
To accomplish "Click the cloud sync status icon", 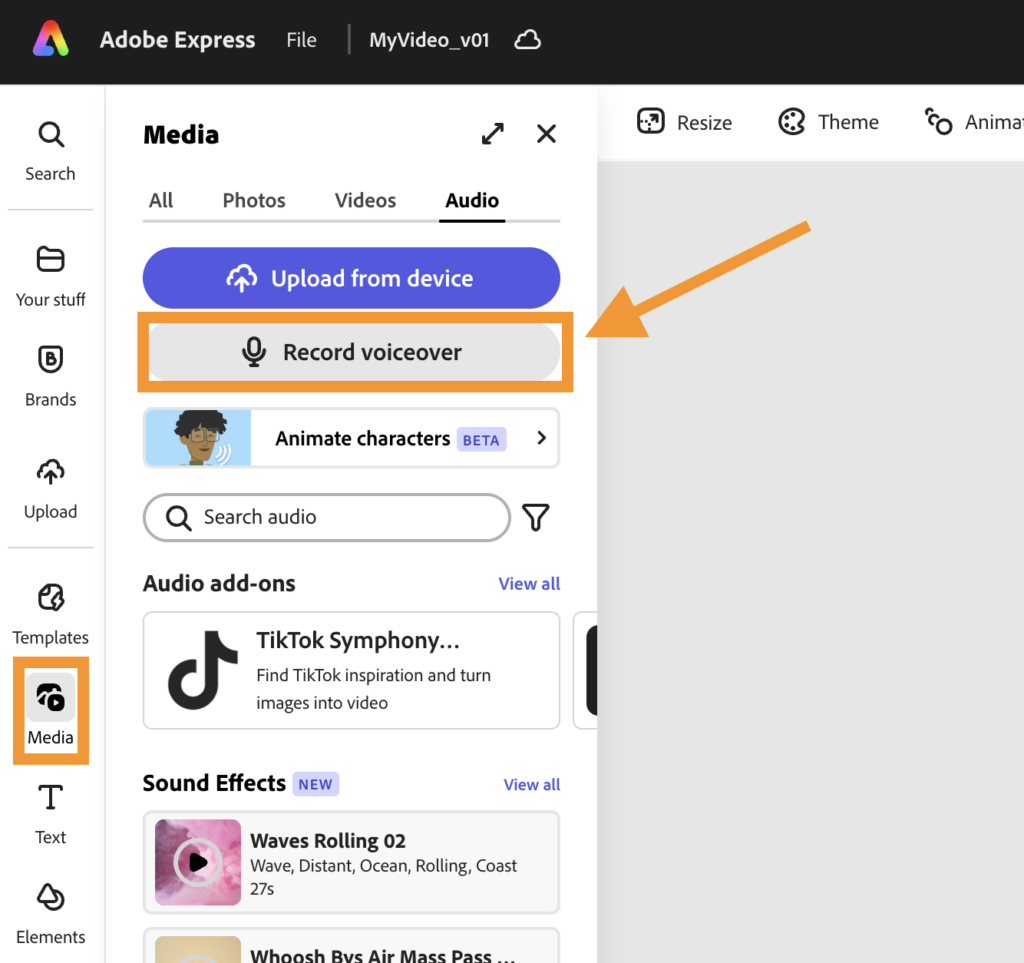I will 527,40.
